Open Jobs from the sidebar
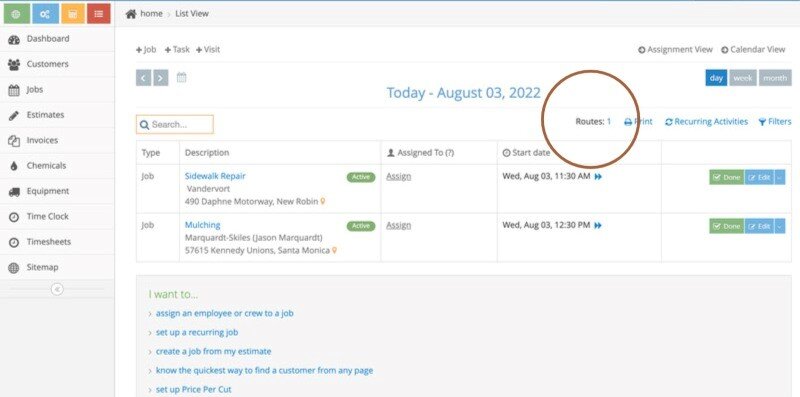The height and width of the screenshot is (397, 800). coord(57,90)
